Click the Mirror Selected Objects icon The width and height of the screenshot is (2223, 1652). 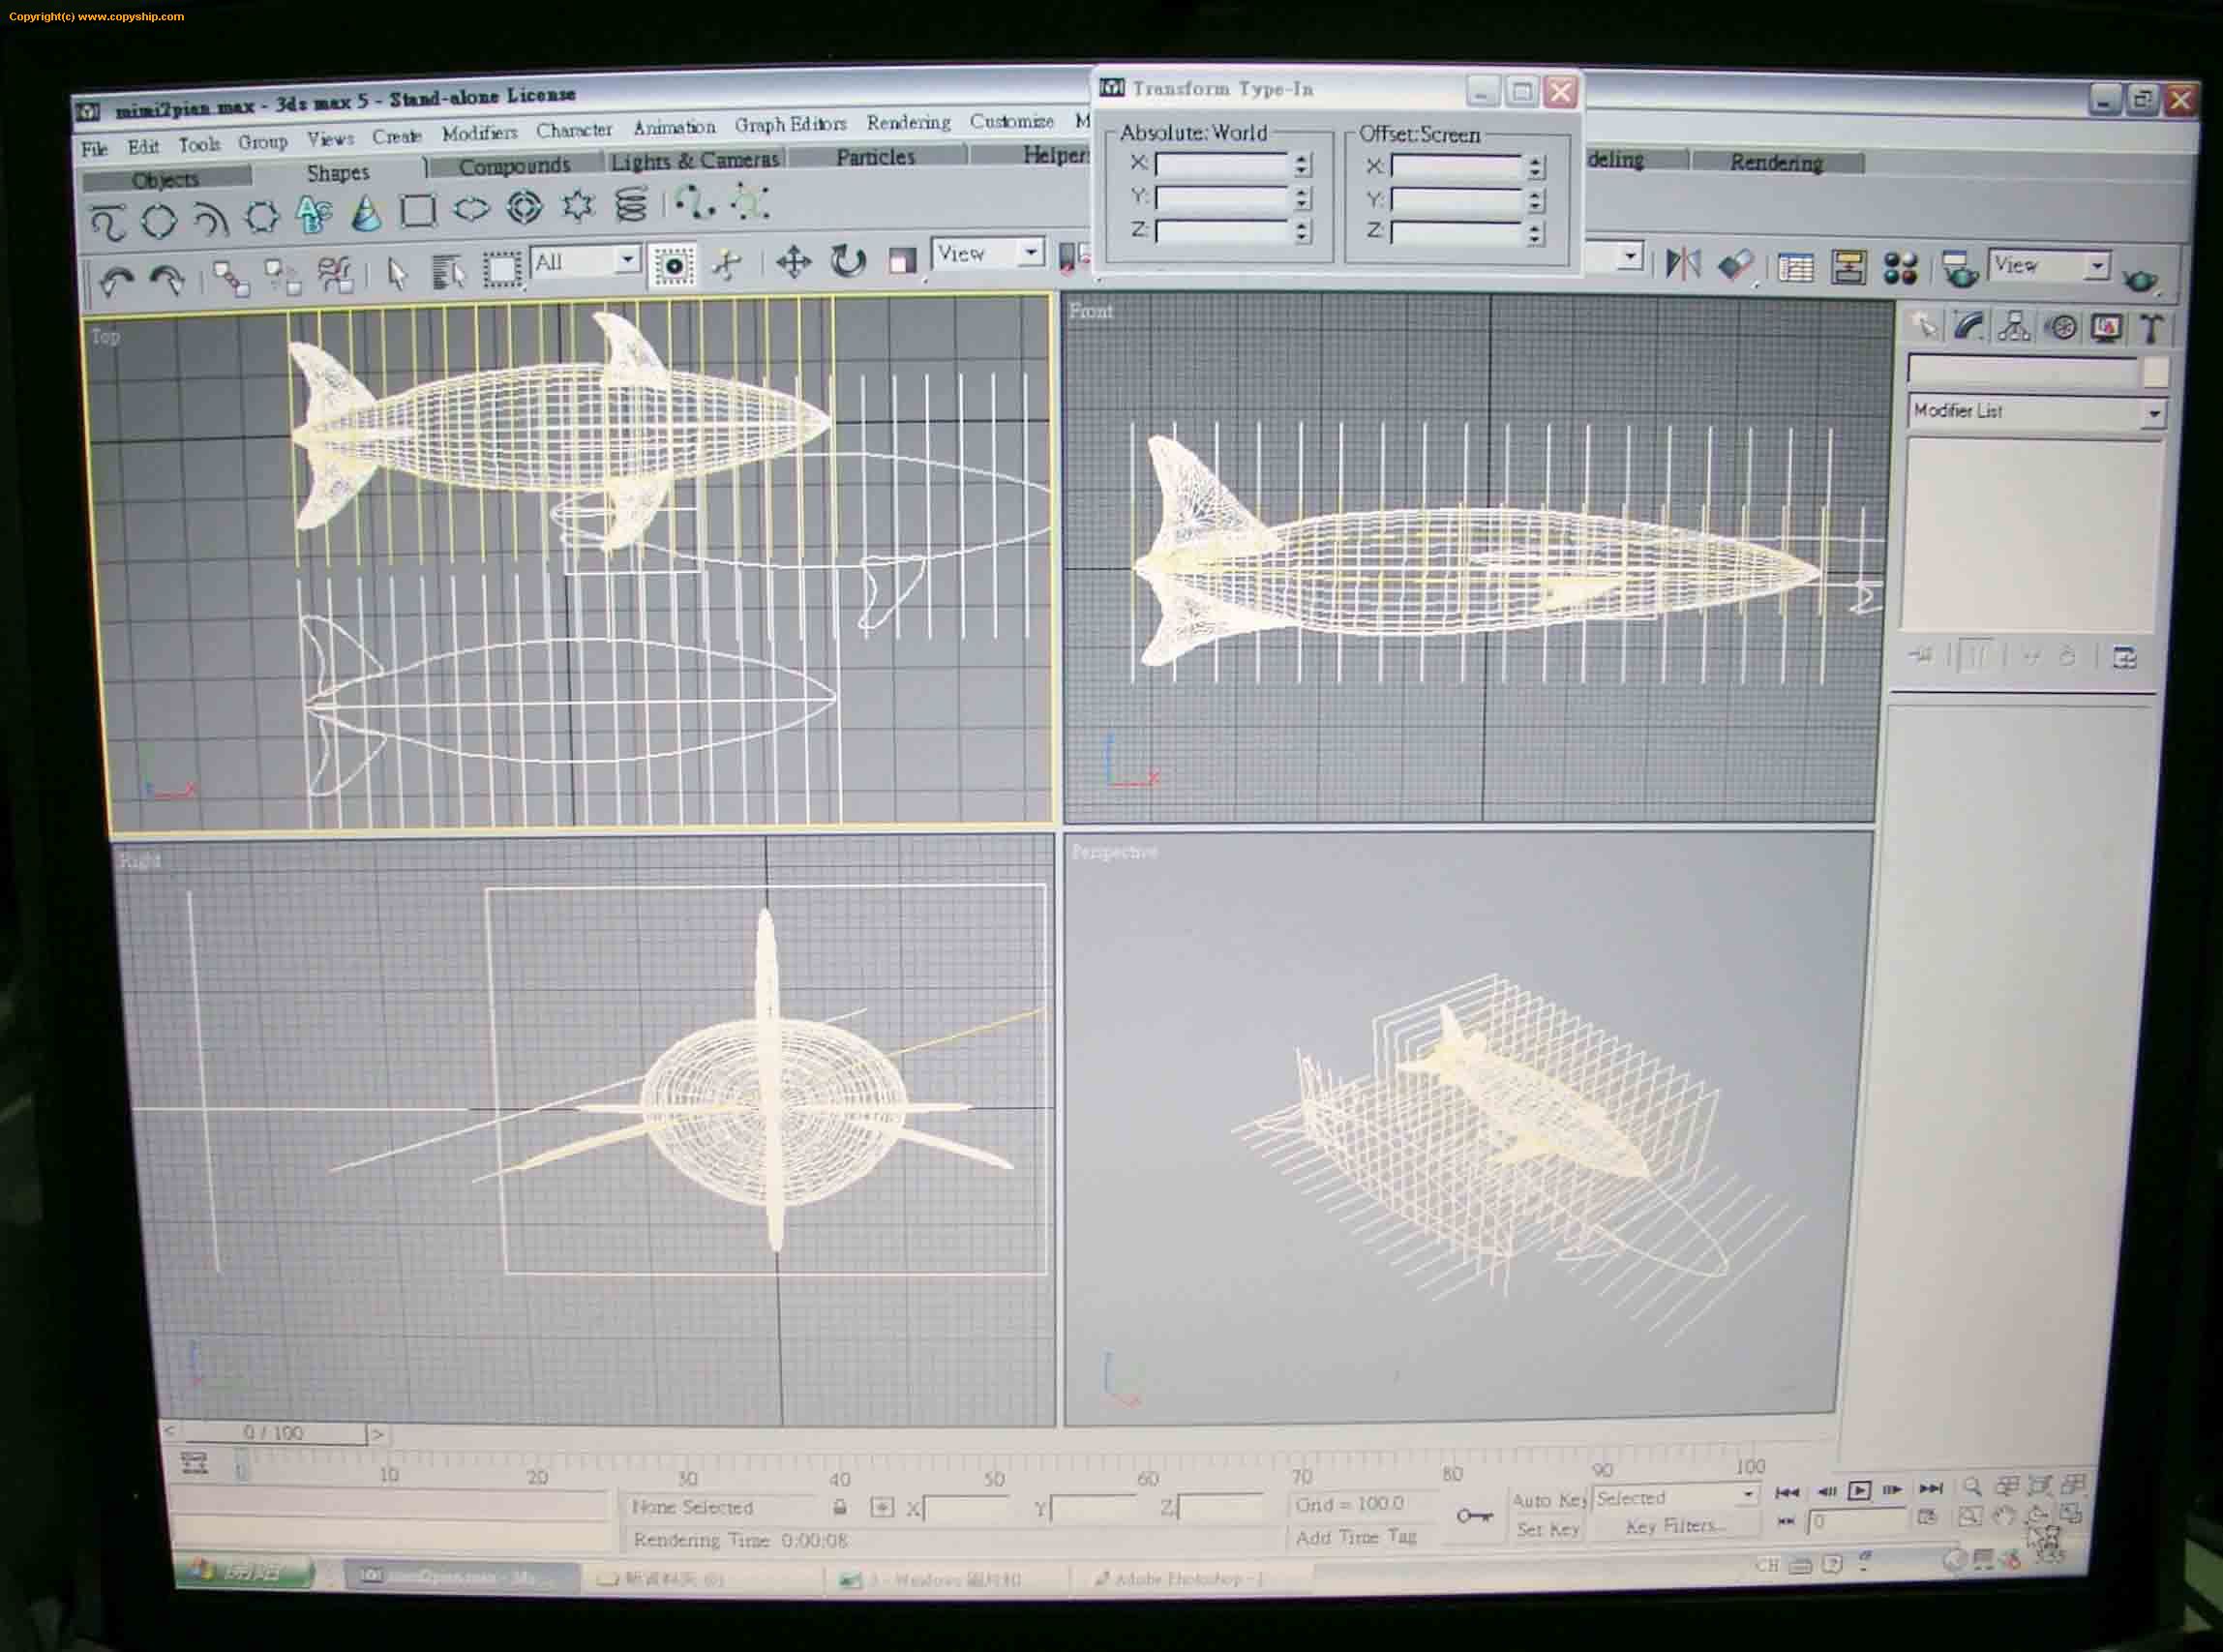click(x=1683, y=264)
